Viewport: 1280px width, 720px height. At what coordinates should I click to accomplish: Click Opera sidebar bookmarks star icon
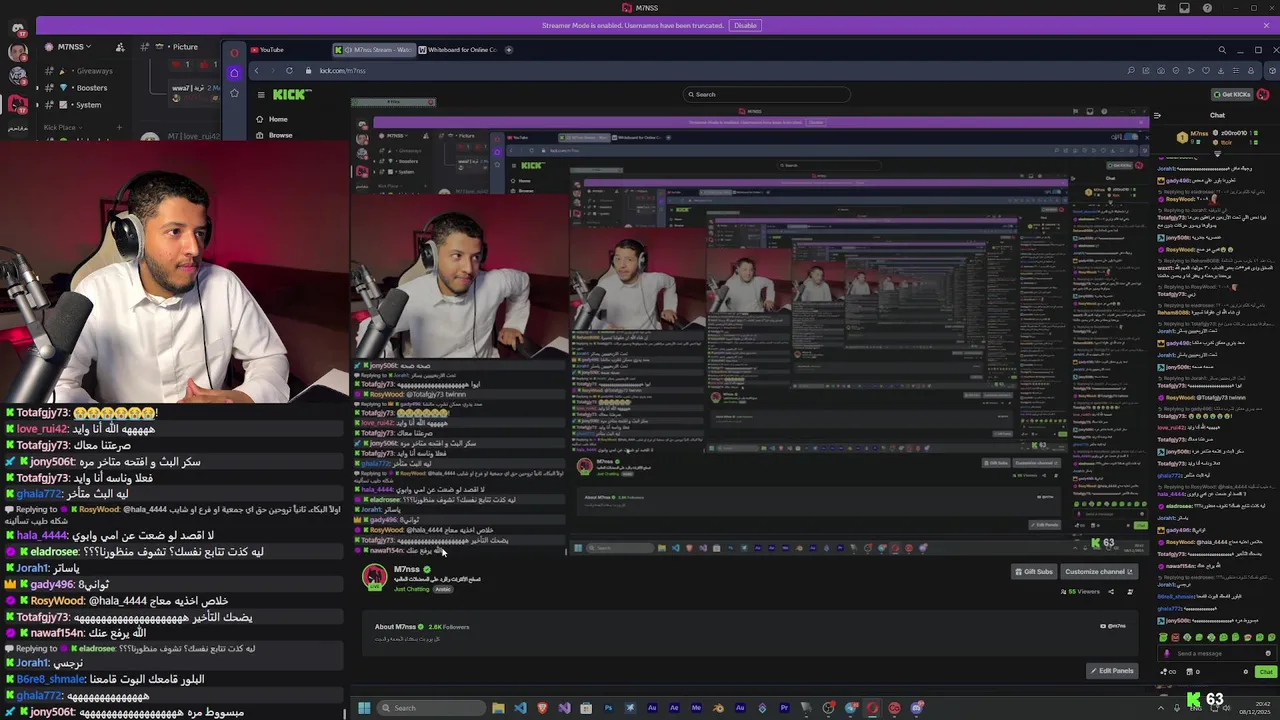234,93
